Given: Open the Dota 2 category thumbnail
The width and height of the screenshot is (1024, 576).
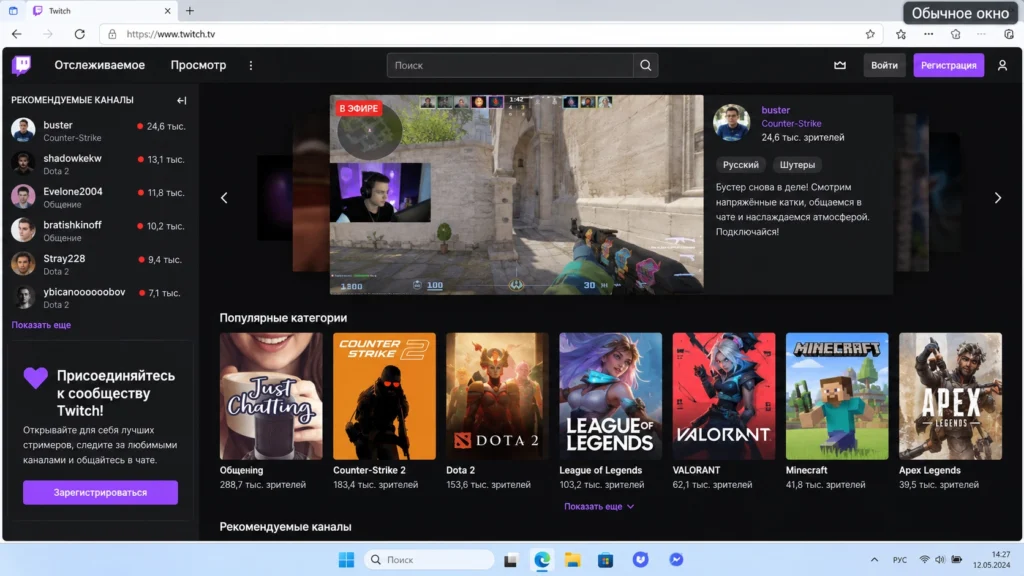Looking at the screenshot, I should click(x=497, y=396).
